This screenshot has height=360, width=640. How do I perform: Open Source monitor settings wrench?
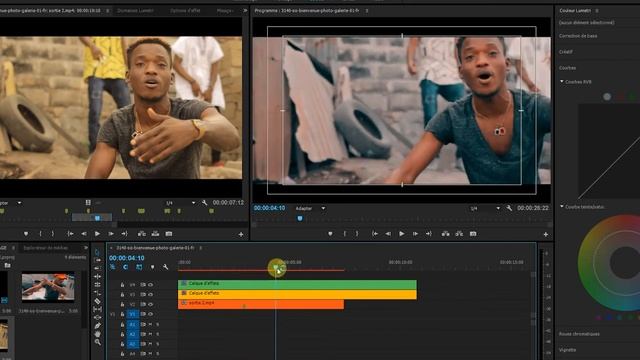pyautogui.click(x=204, y=202)
